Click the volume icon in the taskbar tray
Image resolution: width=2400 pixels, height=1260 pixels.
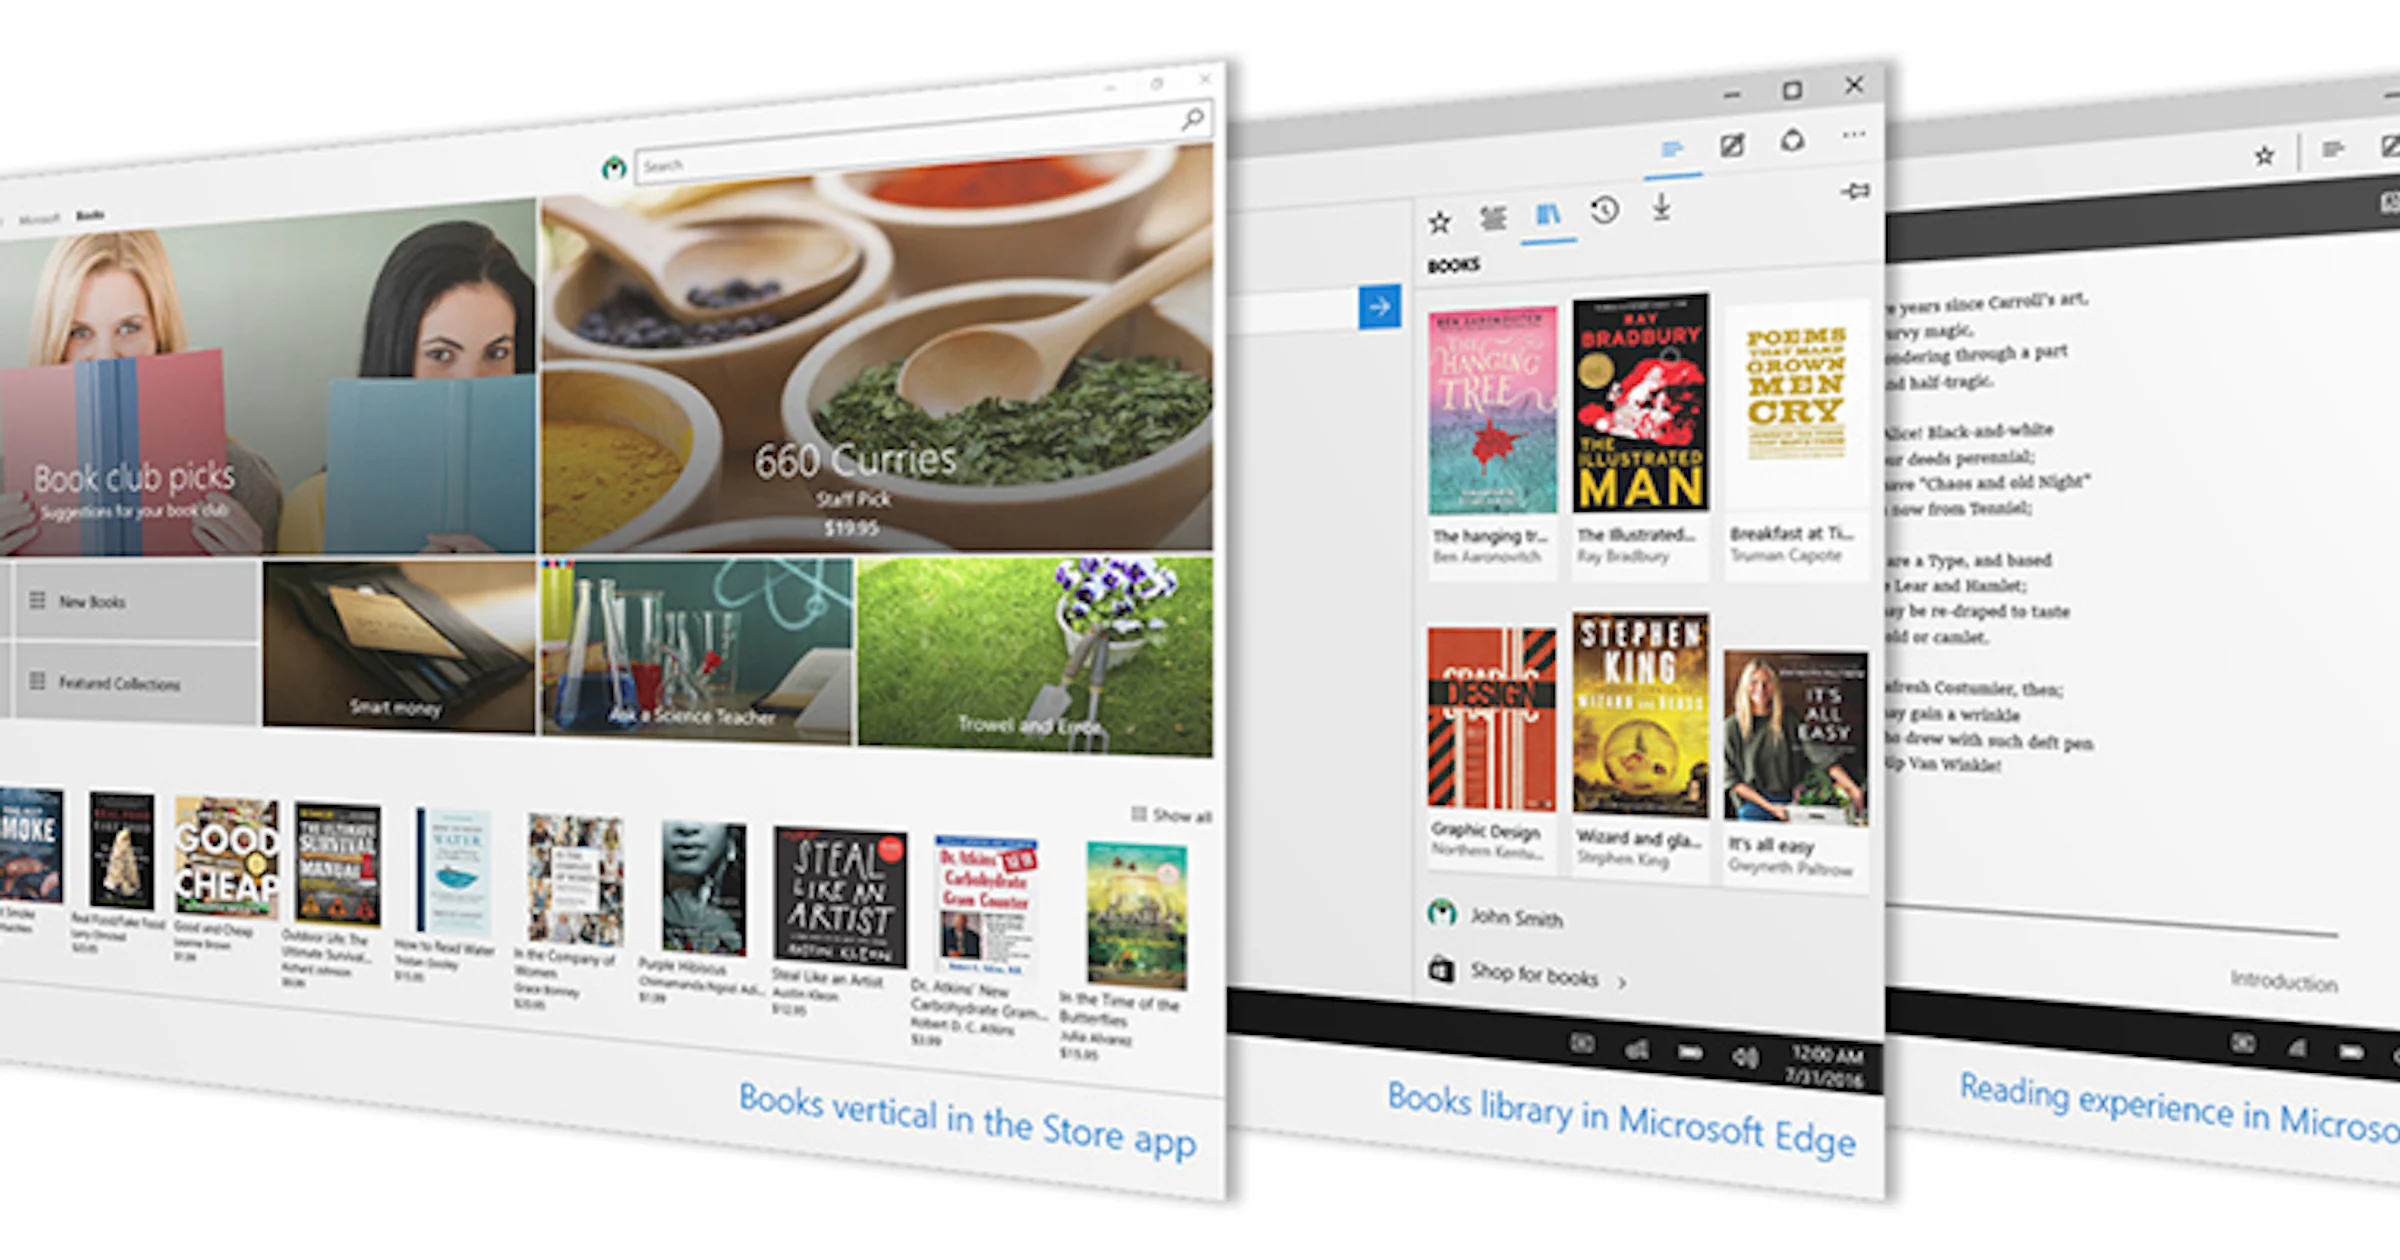point(1744,1056)
